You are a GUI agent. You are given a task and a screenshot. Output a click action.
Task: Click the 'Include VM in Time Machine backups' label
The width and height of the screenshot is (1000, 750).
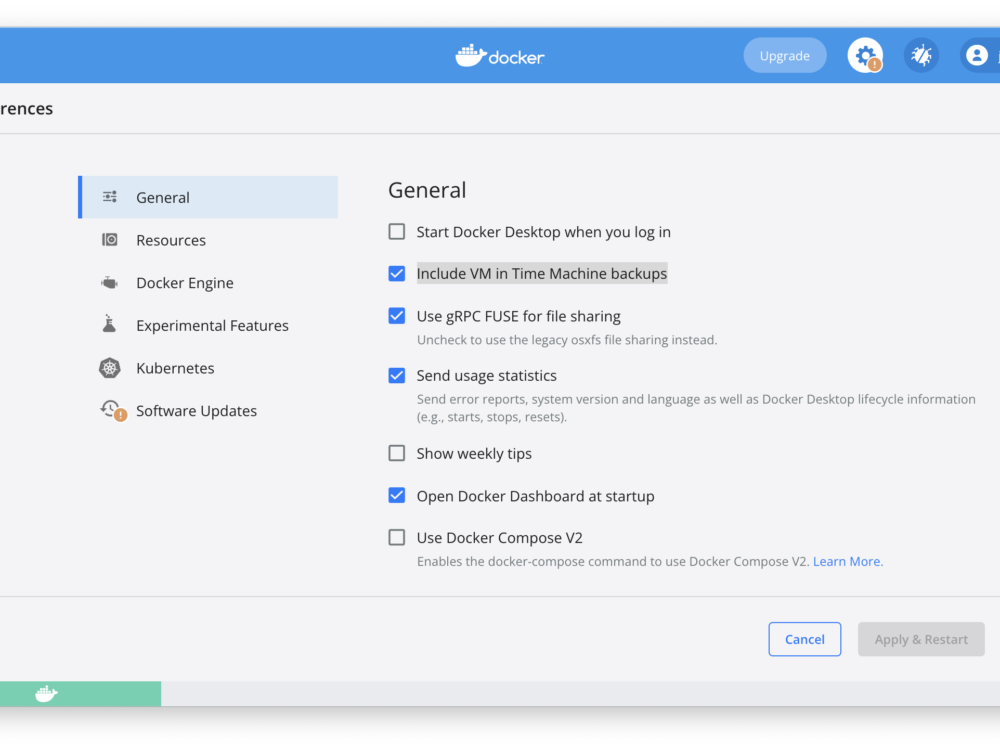[541, 274]
